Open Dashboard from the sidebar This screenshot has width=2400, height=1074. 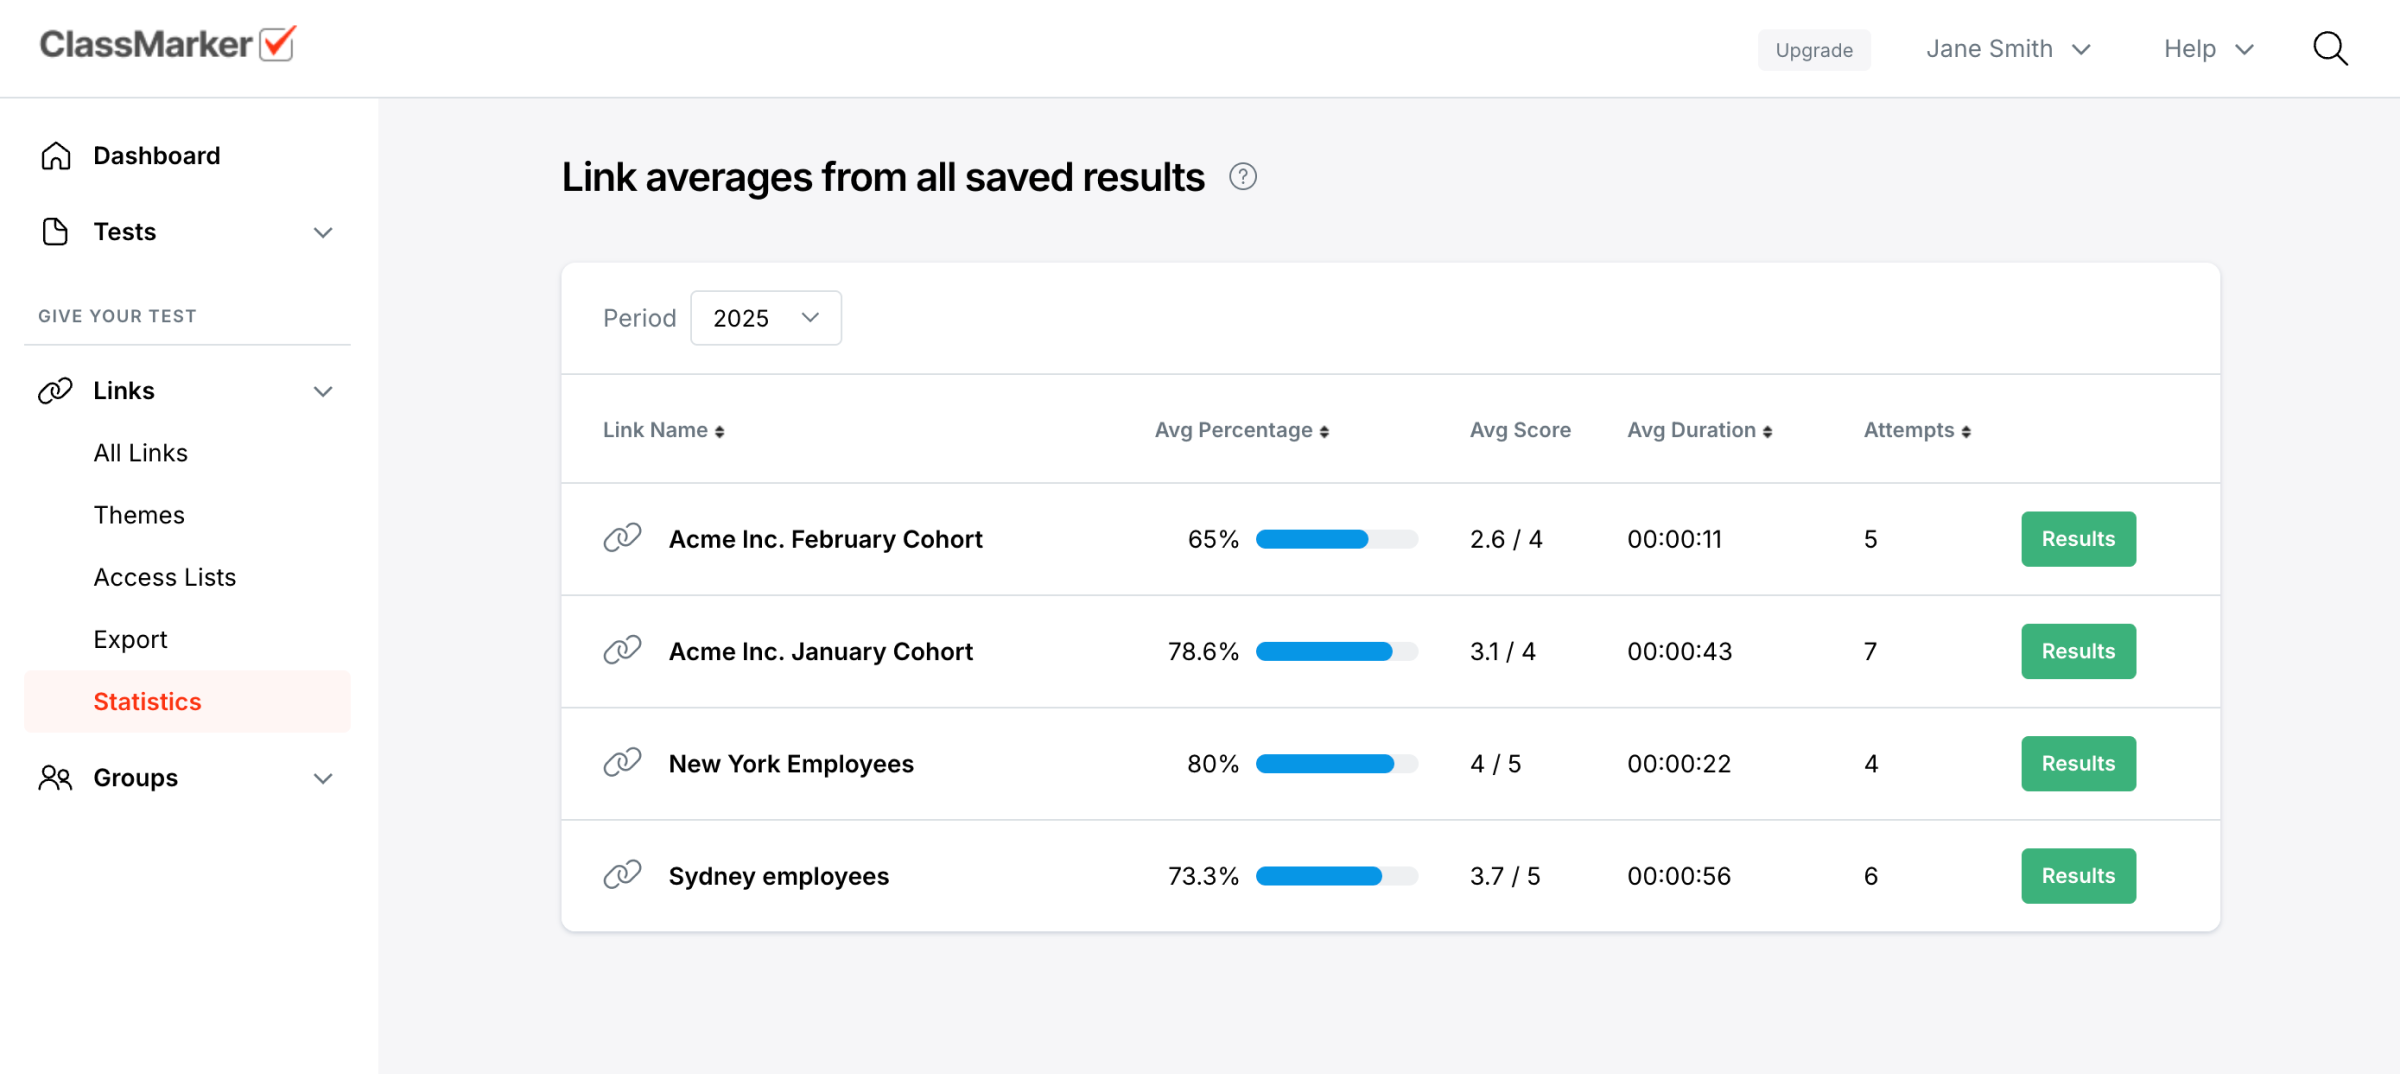[156, 156]
